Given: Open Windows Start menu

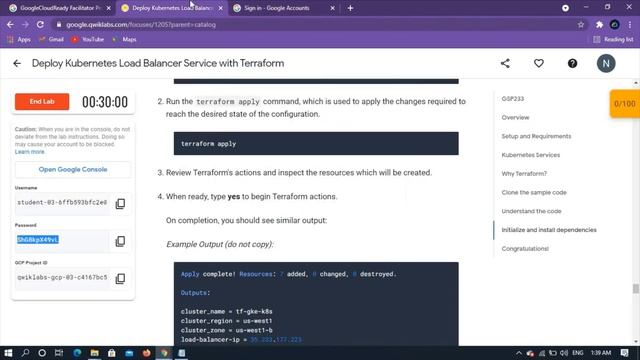Looking at the screenshot, I should [8, 353].
